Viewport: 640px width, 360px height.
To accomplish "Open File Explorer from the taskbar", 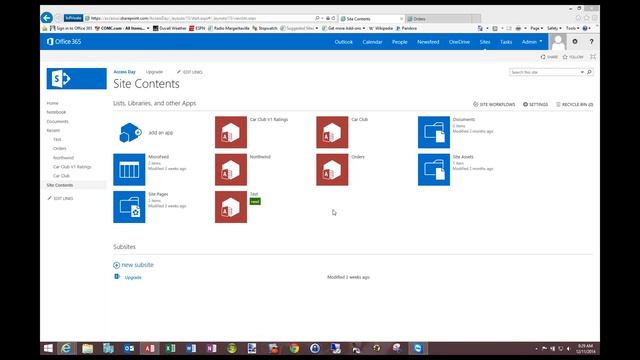I will [x=87, y=348].
